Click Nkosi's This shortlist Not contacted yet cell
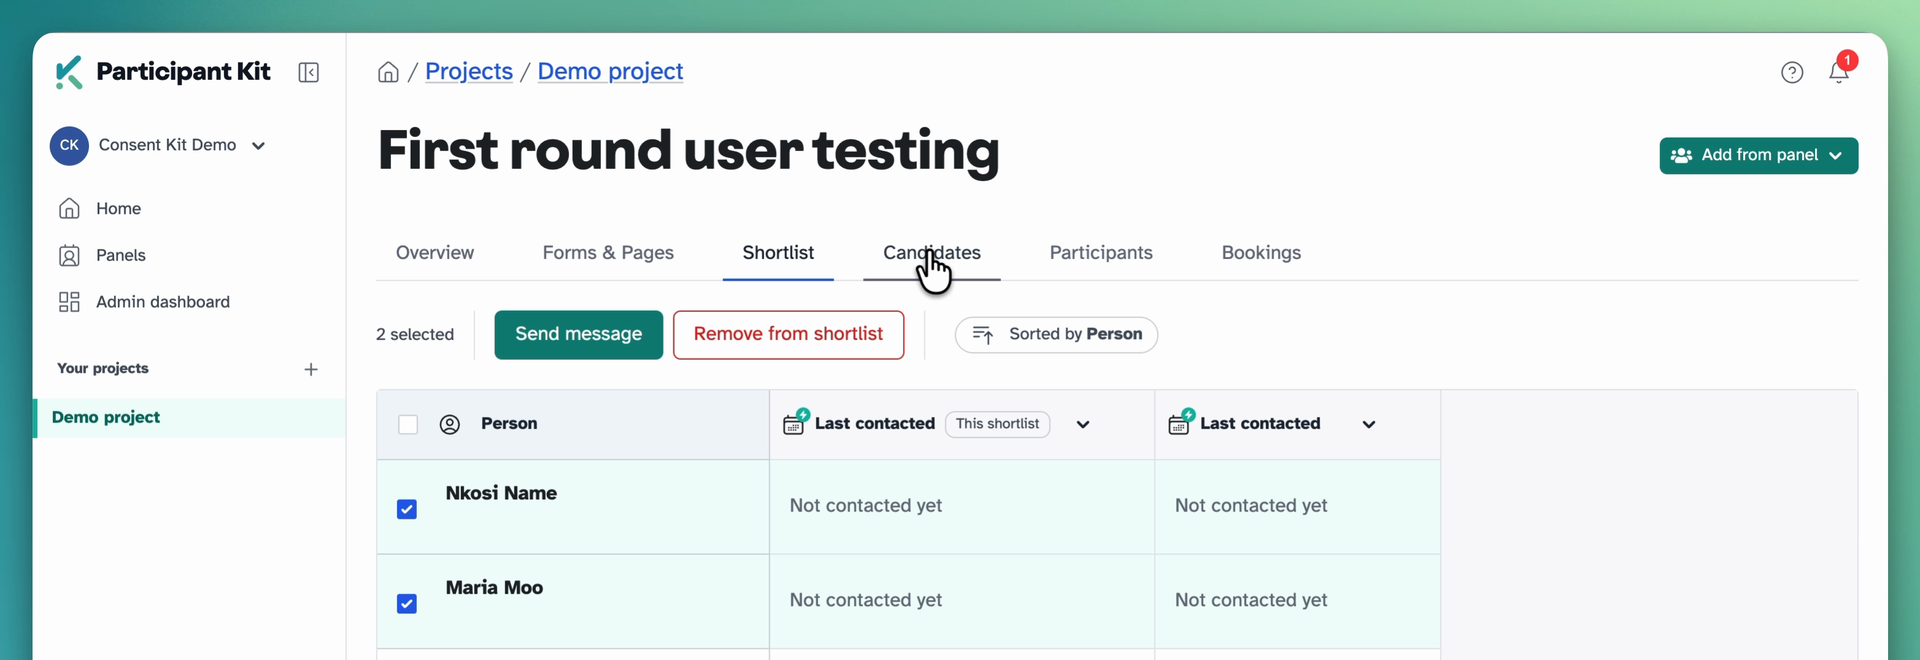Screen dimensions: 1920x660 tap(962, 507)
